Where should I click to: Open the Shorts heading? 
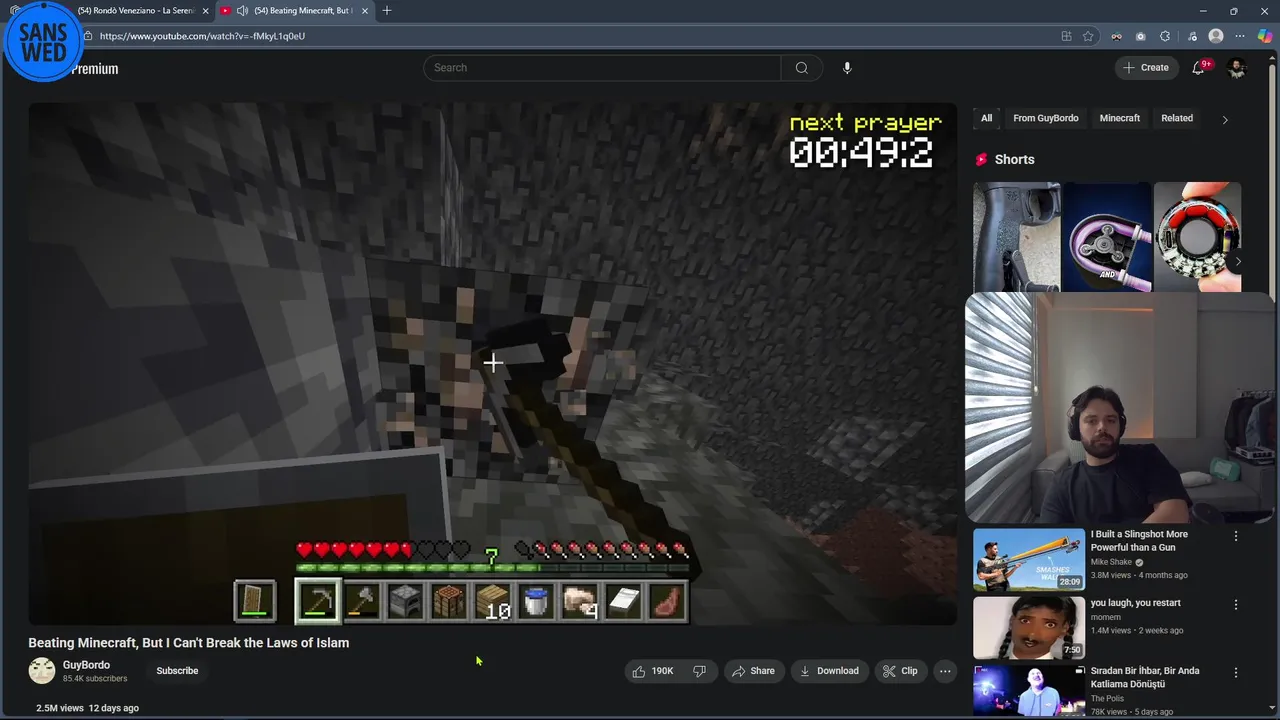(x=1014, y=160)
